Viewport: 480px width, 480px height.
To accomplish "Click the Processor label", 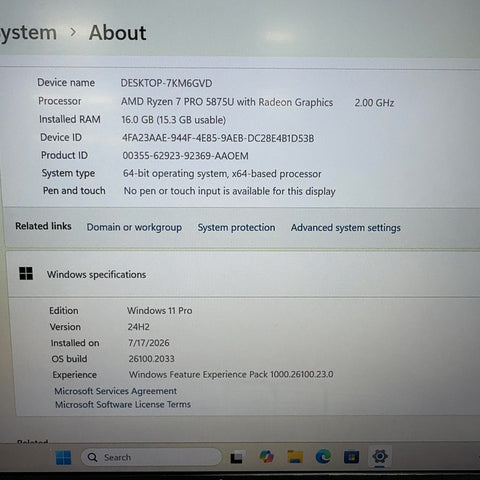I will point(60,101).
